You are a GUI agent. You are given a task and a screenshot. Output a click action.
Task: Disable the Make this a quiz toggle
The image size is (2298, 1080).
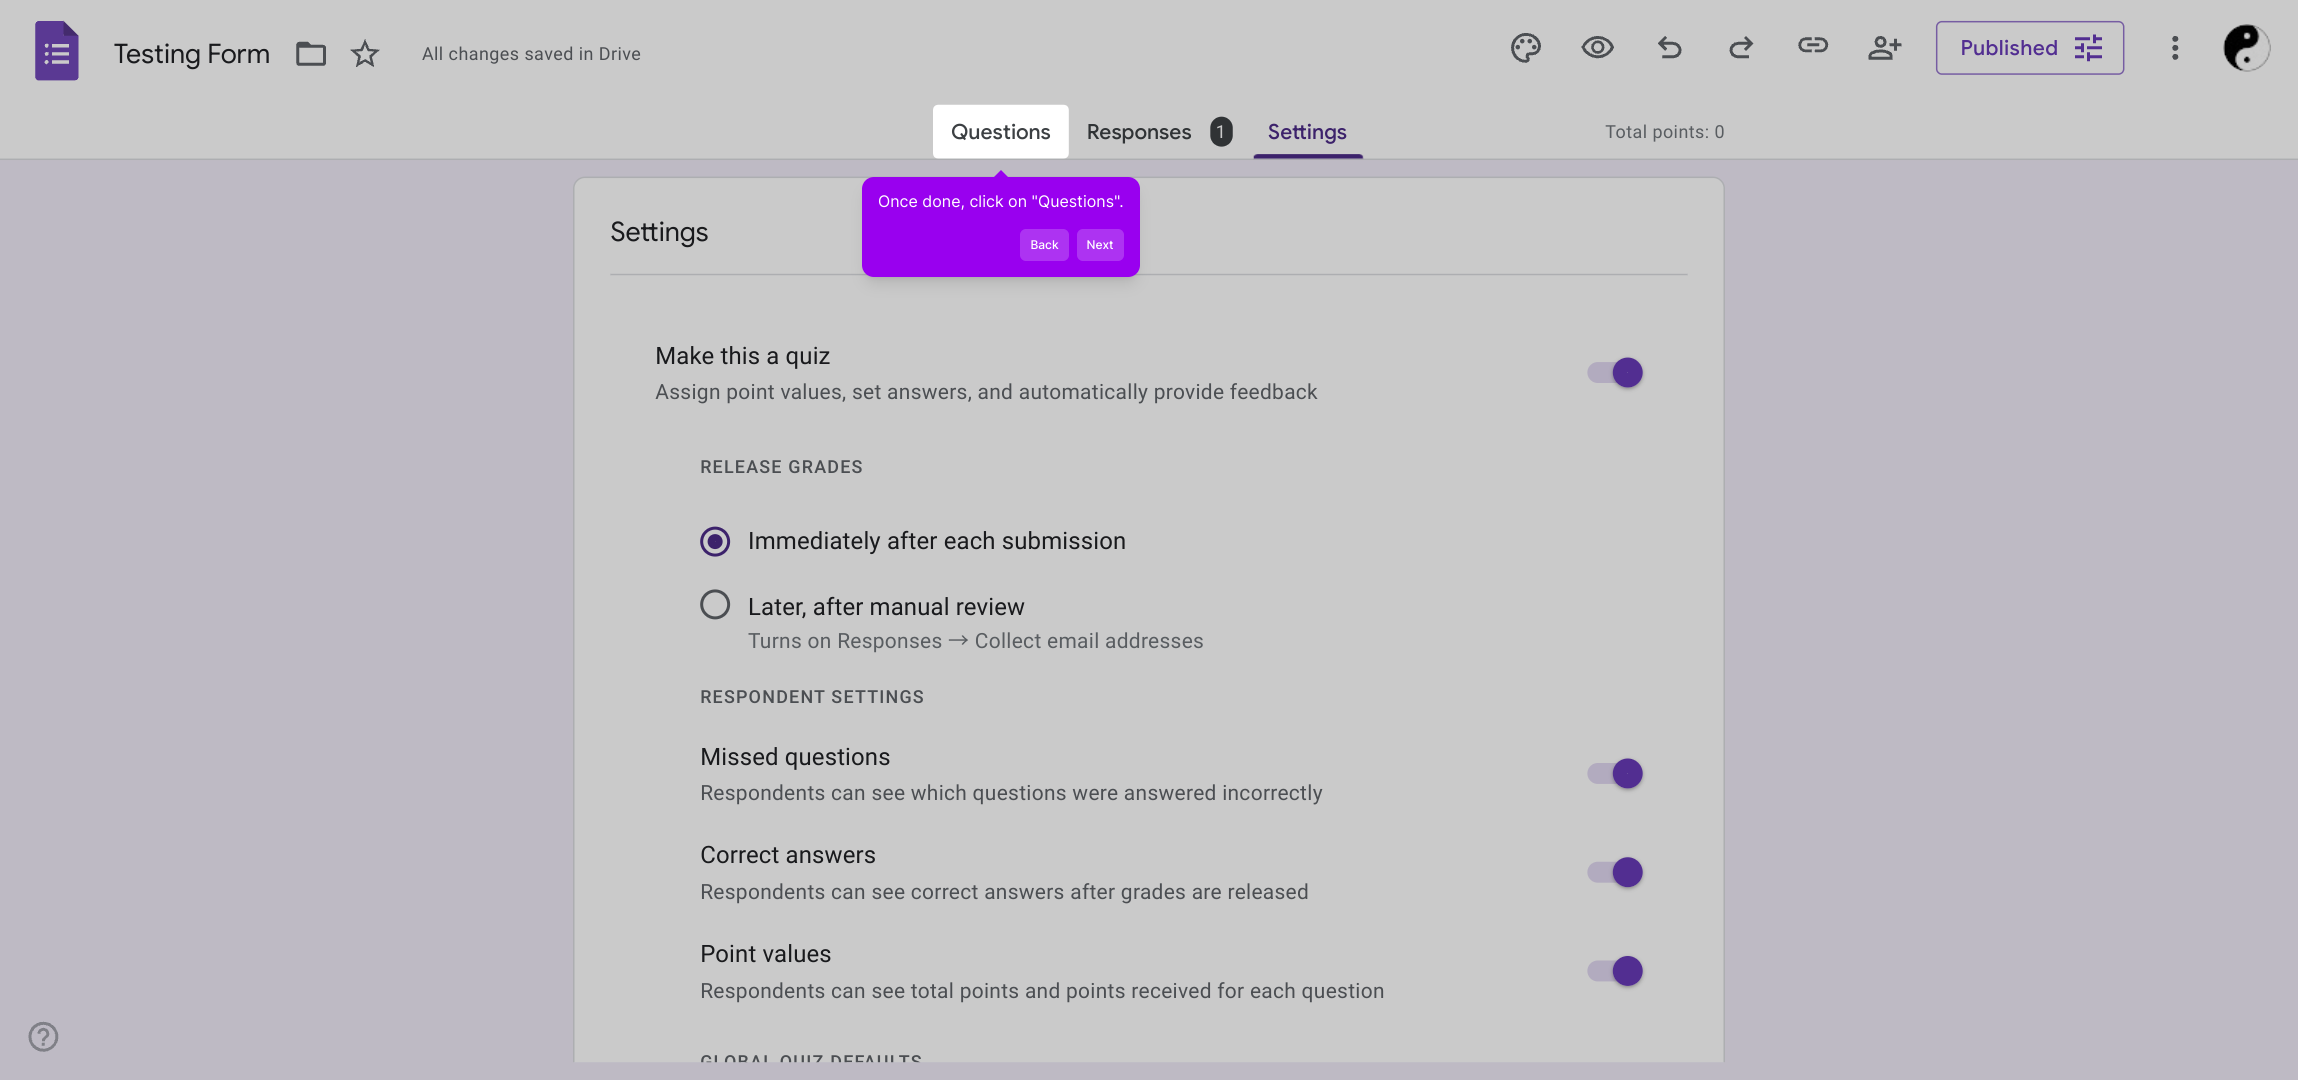[1616, 373]
